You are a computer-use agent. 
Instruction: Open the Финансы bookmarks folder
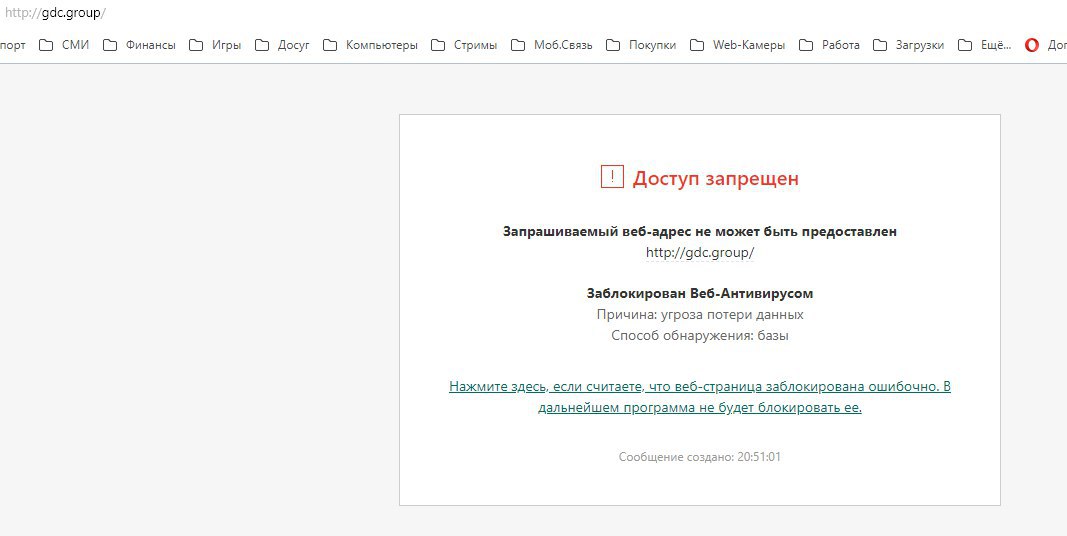pos(139,45)
